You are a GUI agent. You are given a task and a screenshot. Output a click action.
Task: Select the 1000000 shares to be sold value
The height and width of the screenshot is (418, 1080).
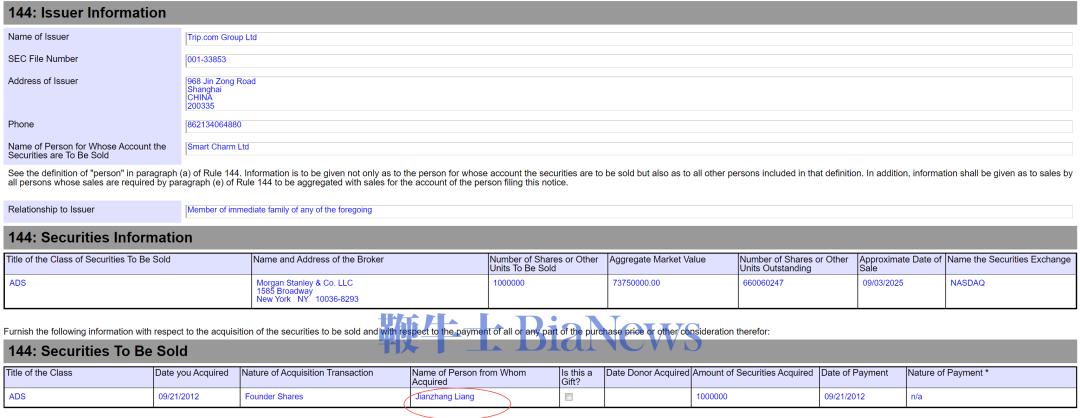(x=509, y=283)
